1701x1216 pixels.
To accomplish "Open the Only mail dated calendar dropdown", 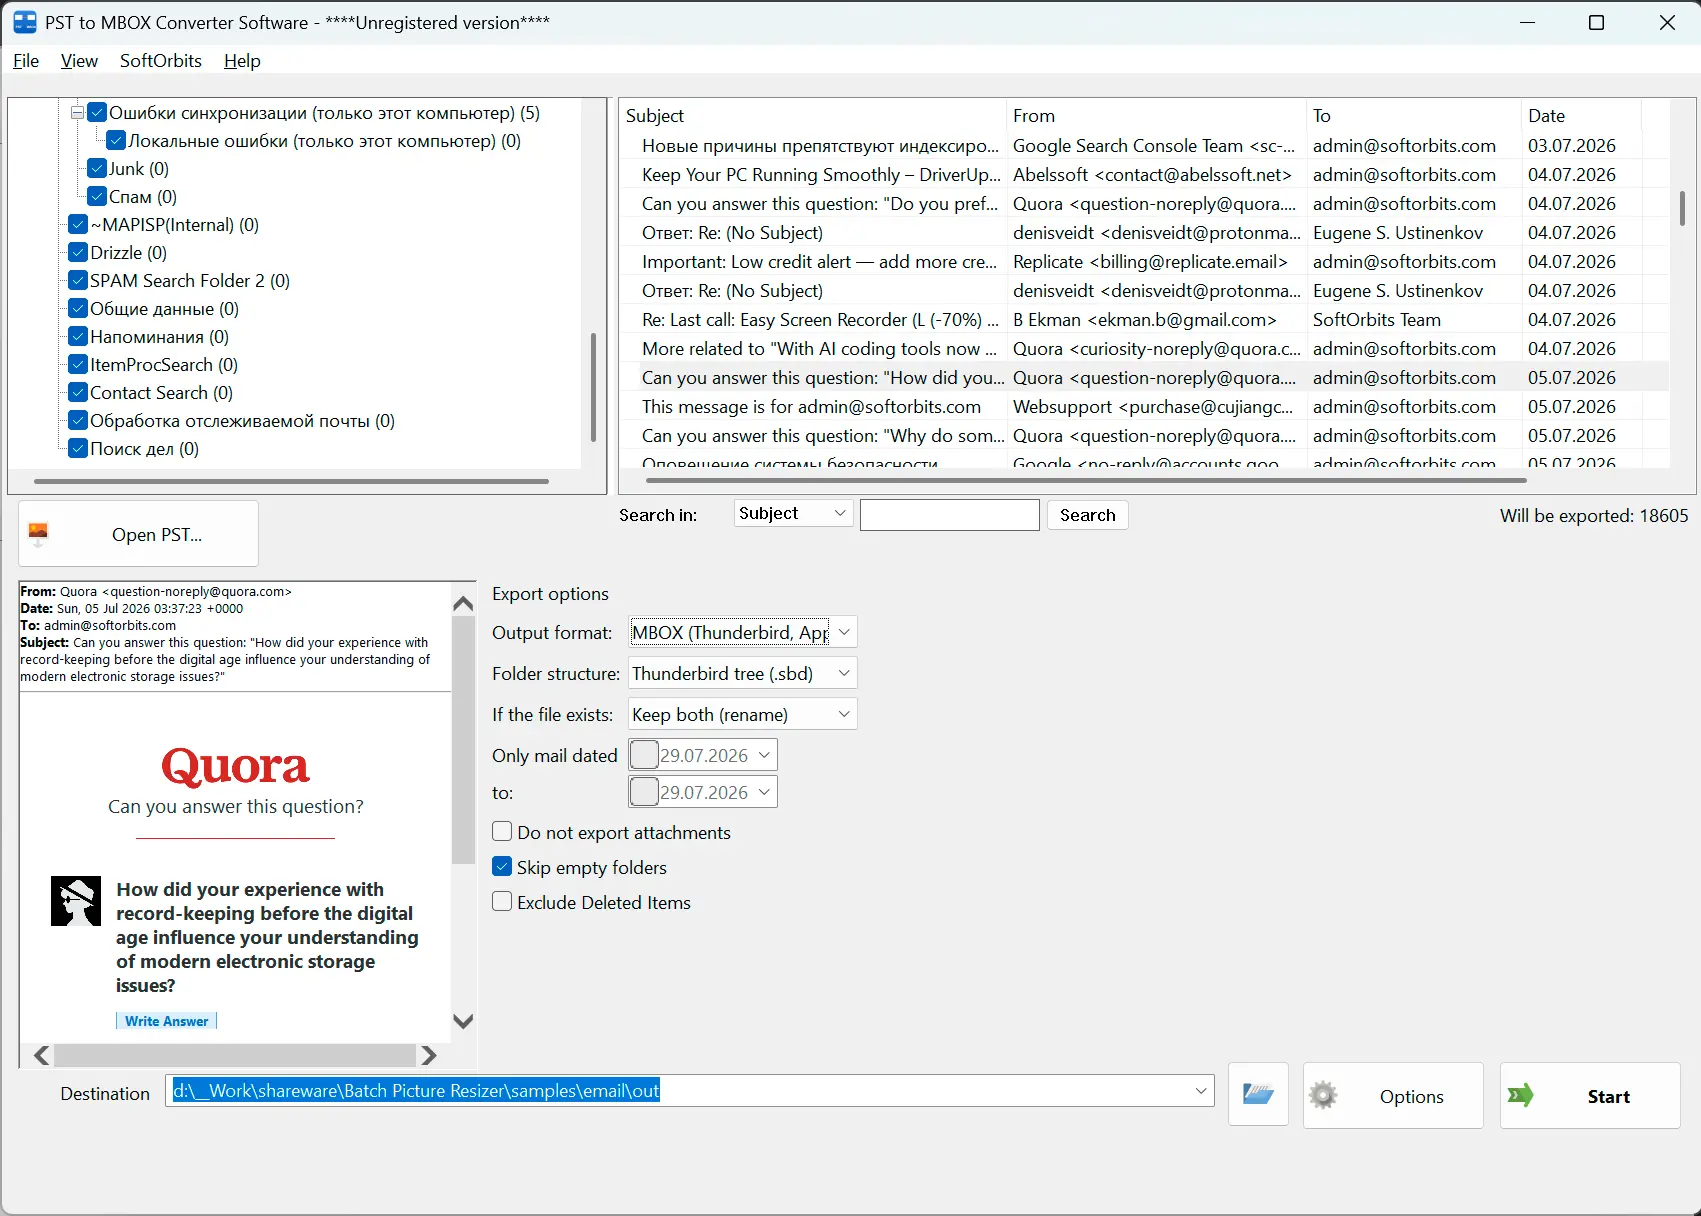I will point(764,755).
